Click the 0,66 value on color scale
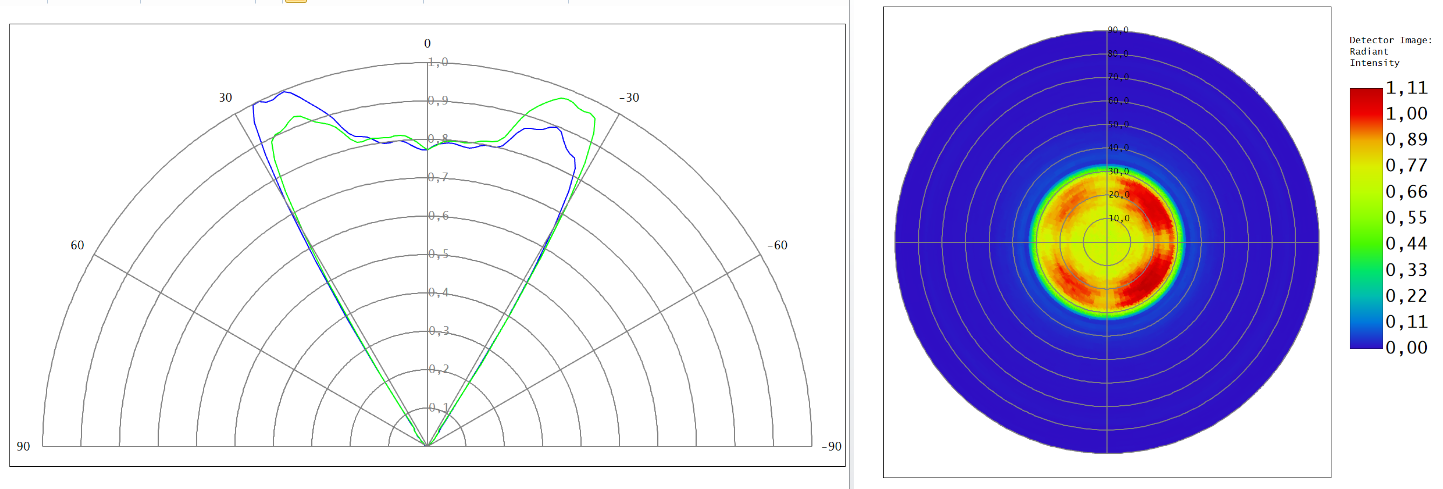Viewport: 1443px width, 489px height. coord(1406,192)
